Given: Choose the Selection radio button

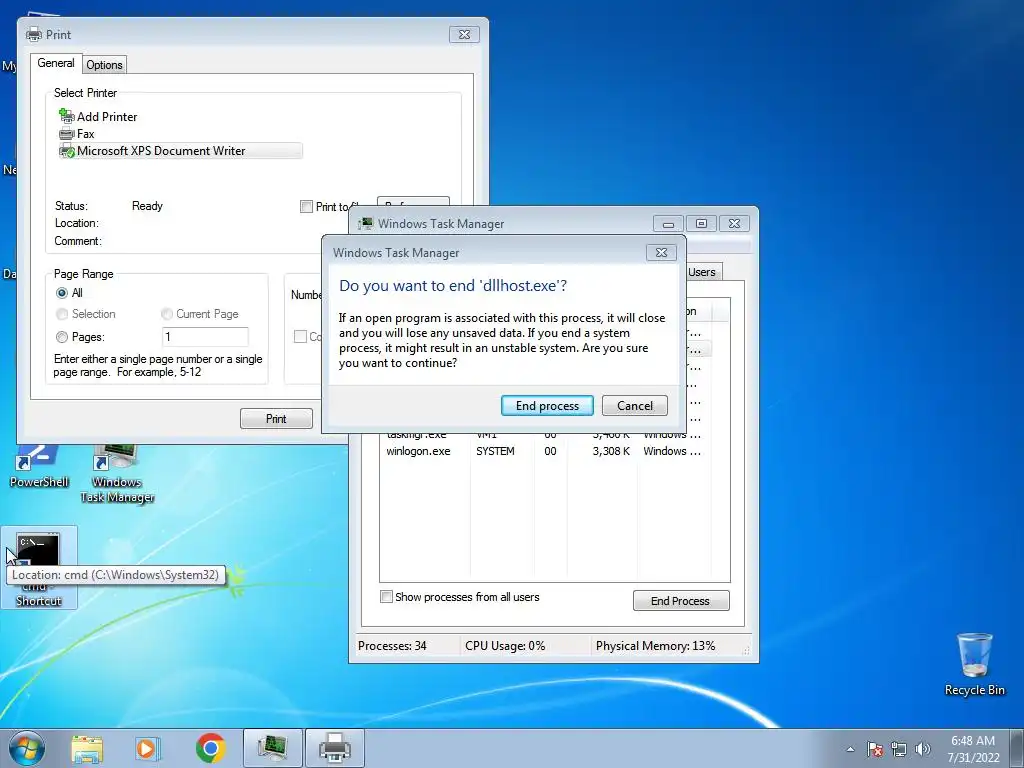Looking at the screenshot, I should [62, 314].
